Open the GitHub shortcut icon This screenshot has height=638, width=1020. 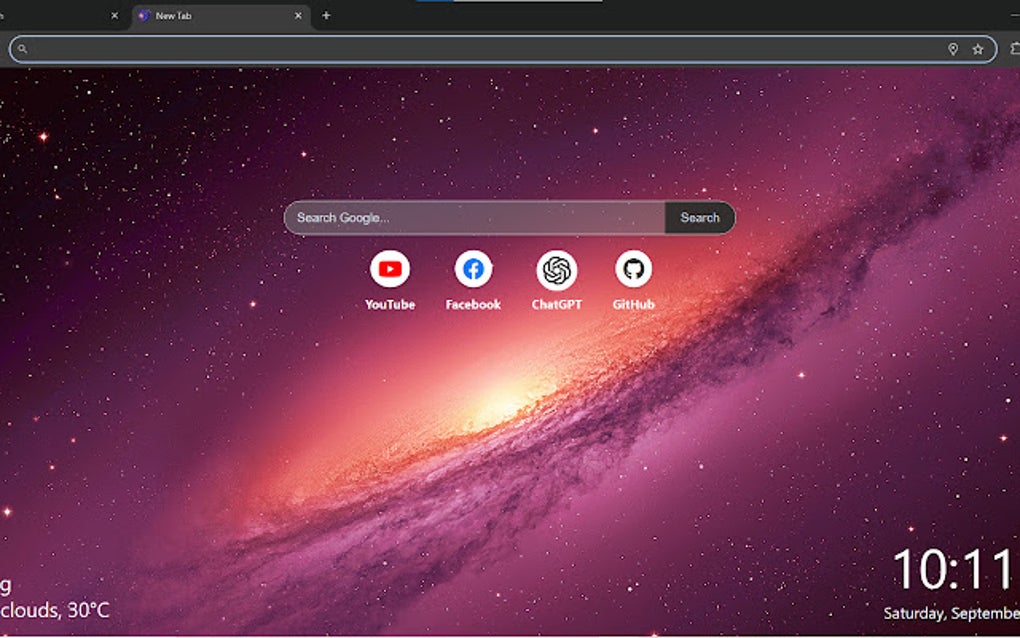(632, 268)
